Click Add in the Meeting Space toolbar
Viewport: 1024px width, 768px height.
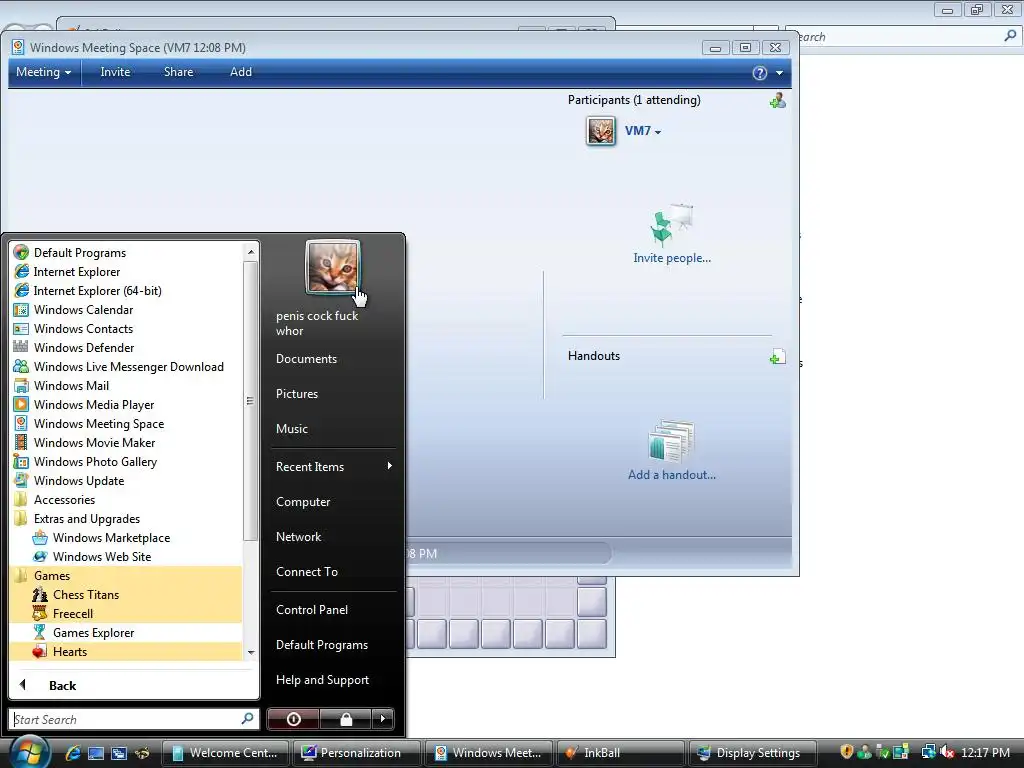[241, 72]
